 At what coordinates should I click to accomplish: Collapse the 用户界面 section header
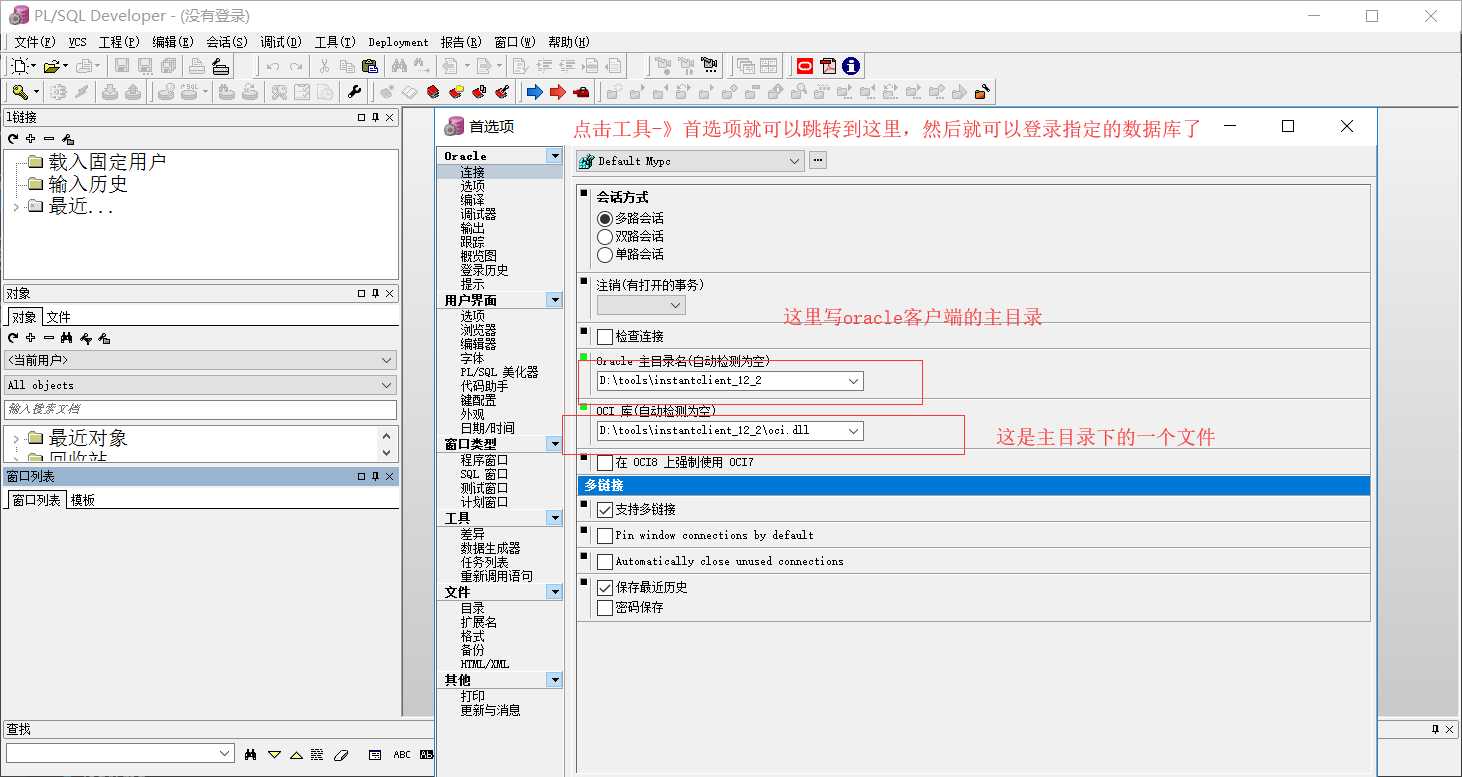click(x=554, y=300)
